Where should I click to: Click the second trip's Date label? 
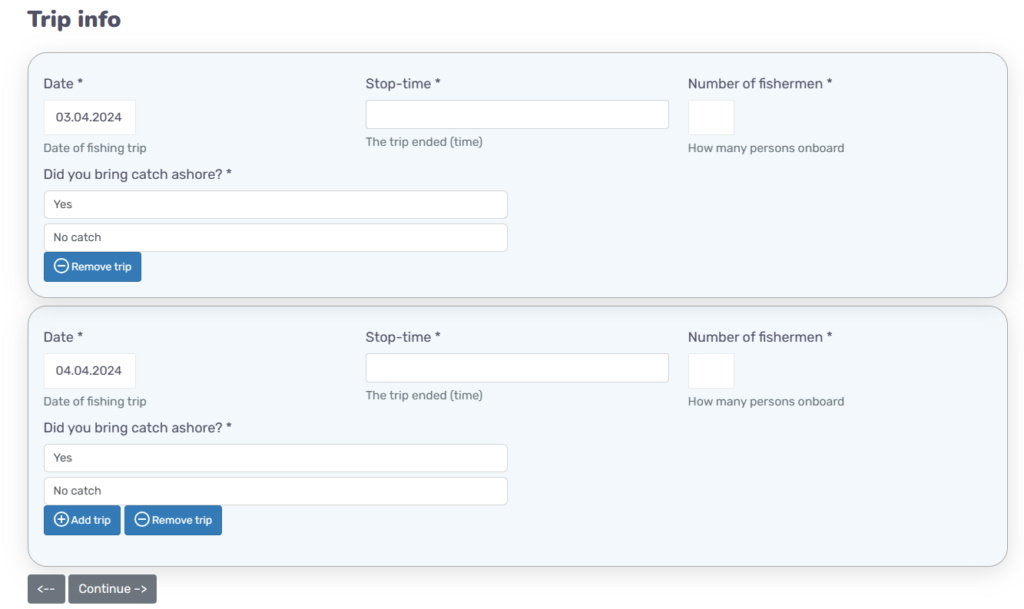(x=63, y=337)
